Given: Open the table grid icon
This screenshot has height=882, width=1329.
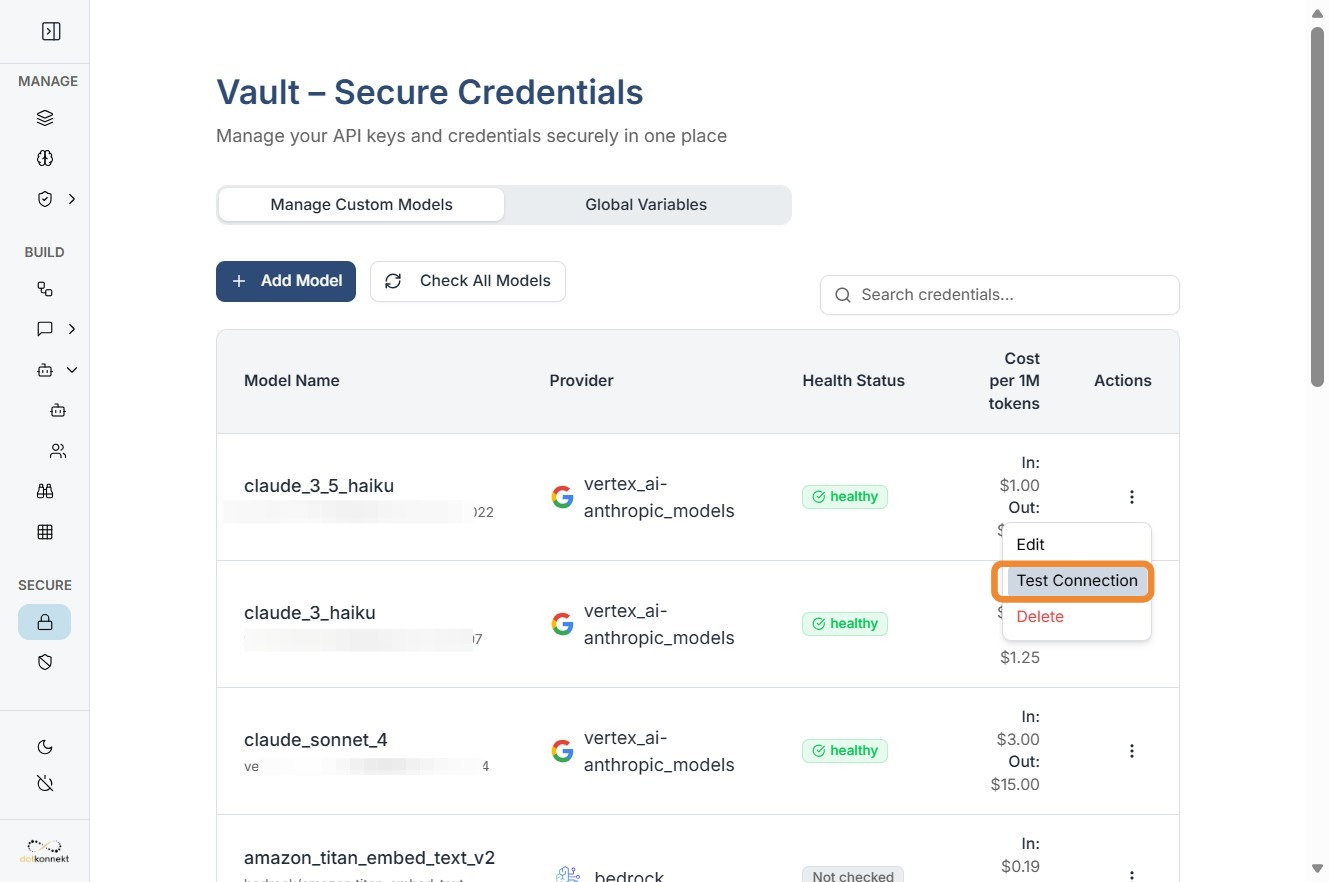Looking at the screenshot, I should click(45, 532).
